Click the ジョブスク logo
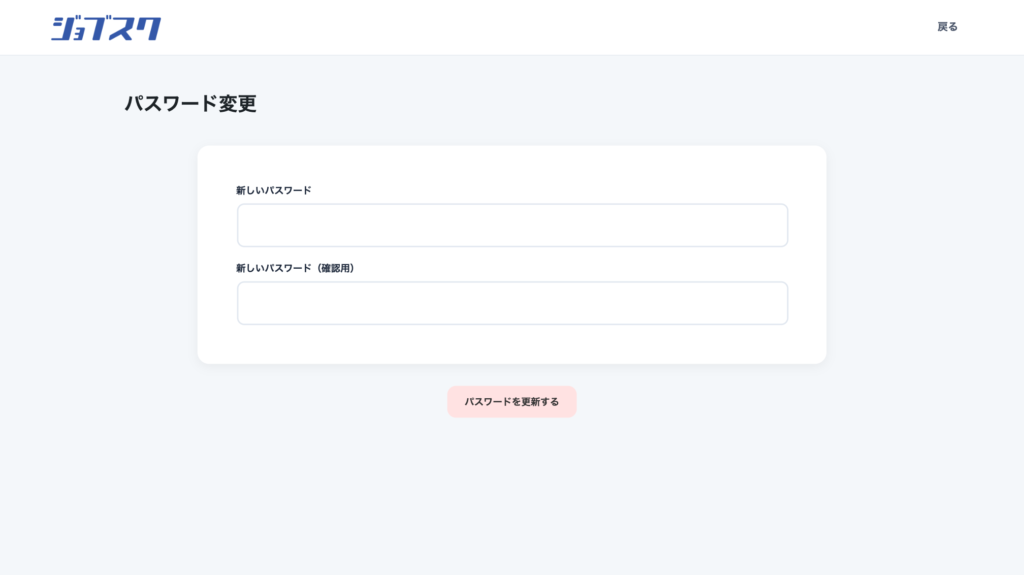This screenshot has width=1024, height=575. point(106,28)
